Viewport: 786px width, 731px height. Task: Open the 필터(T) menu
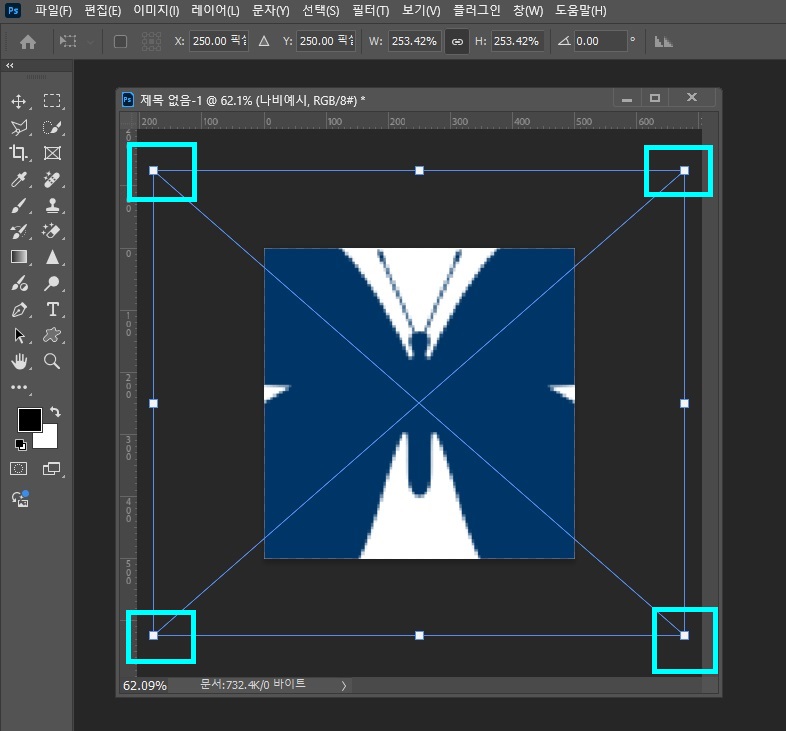371,11
